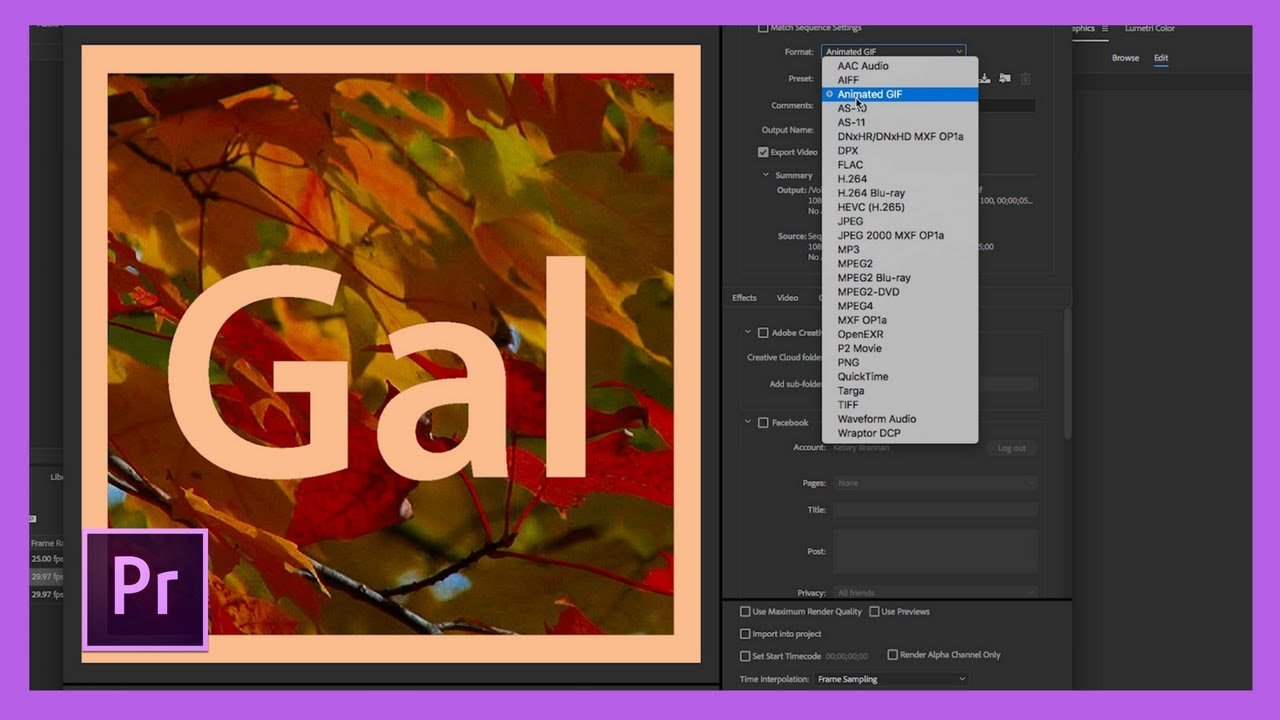Click the Save Preset icon
The image size is (1280, 720).
click(x=984, y=78)
